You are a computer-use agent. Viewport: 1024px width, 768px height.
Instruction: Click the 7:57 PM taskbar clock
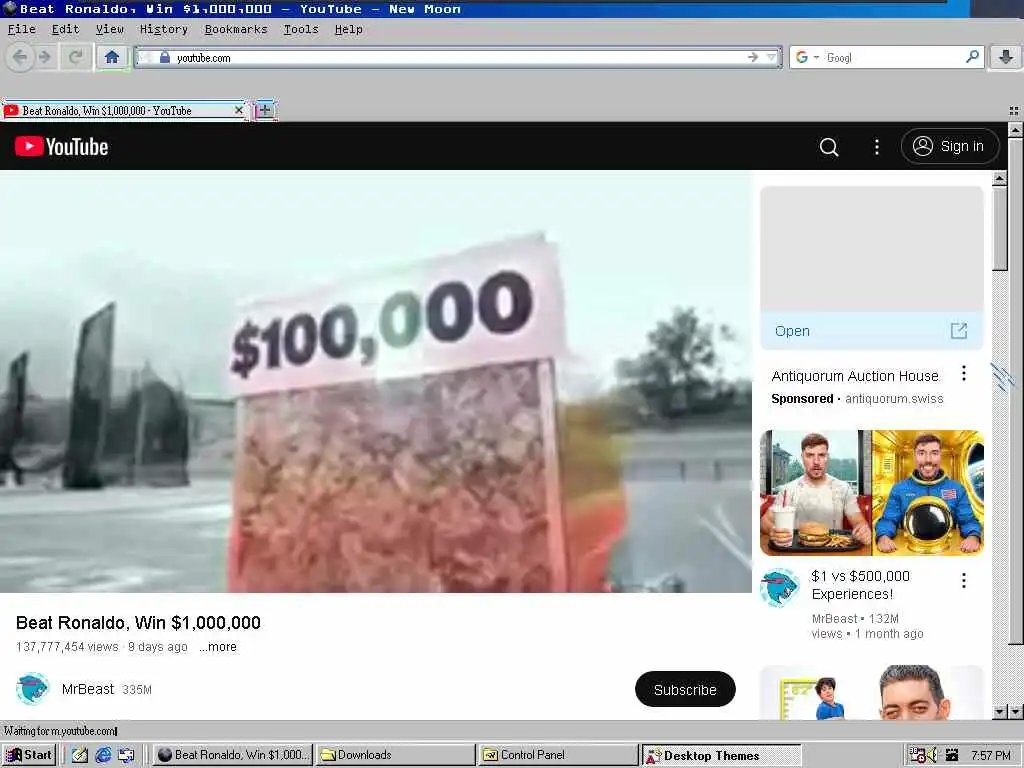[x=991, y=755]
